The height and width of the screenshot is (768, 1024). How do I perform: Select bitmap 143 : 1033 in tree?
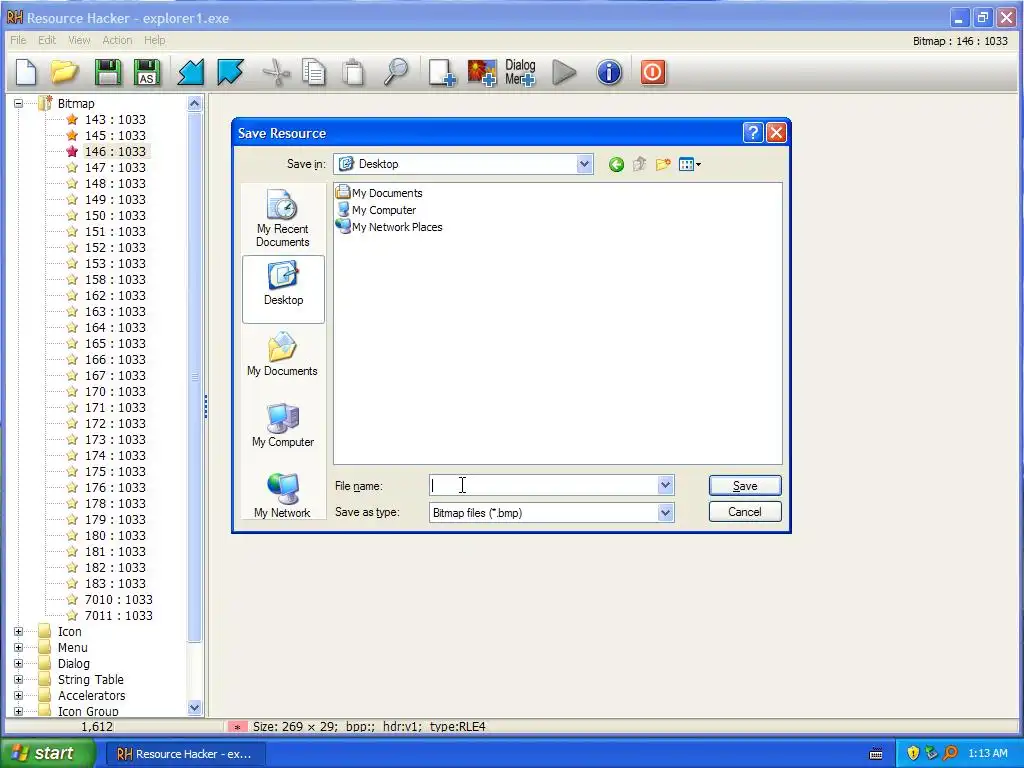115,120
